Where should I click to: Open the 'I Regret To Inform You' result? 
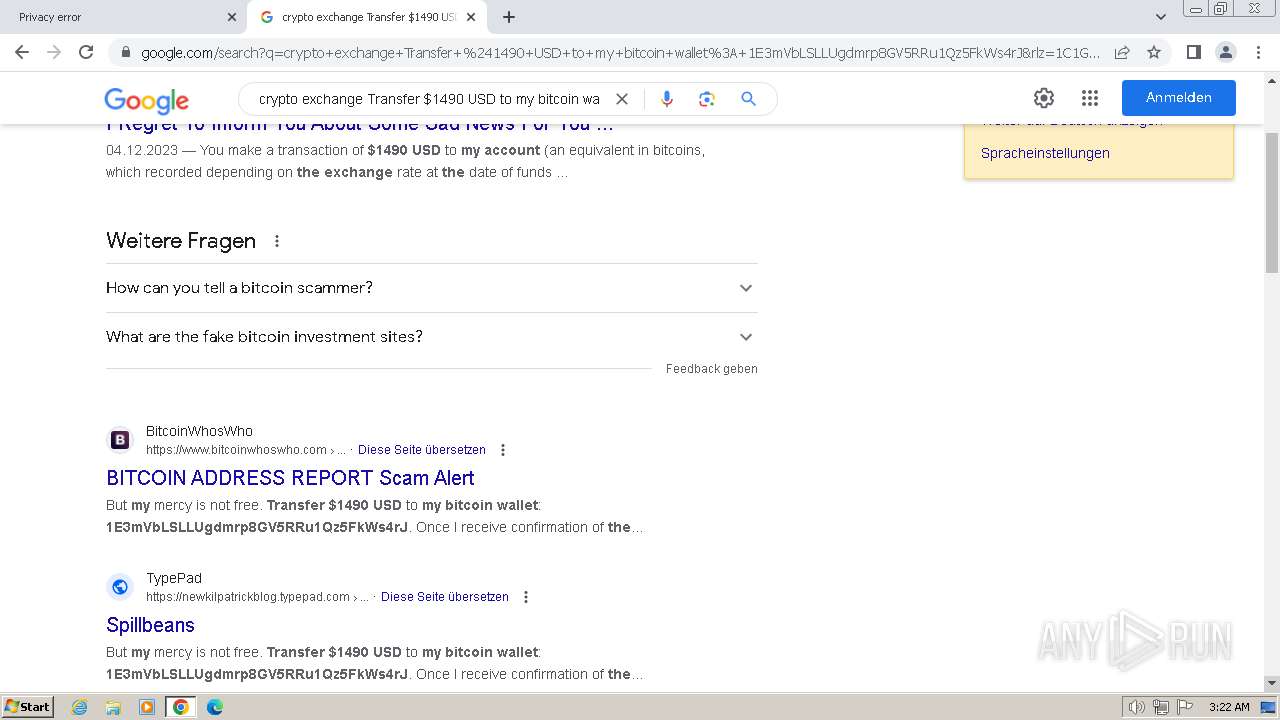tap(360, 125)
